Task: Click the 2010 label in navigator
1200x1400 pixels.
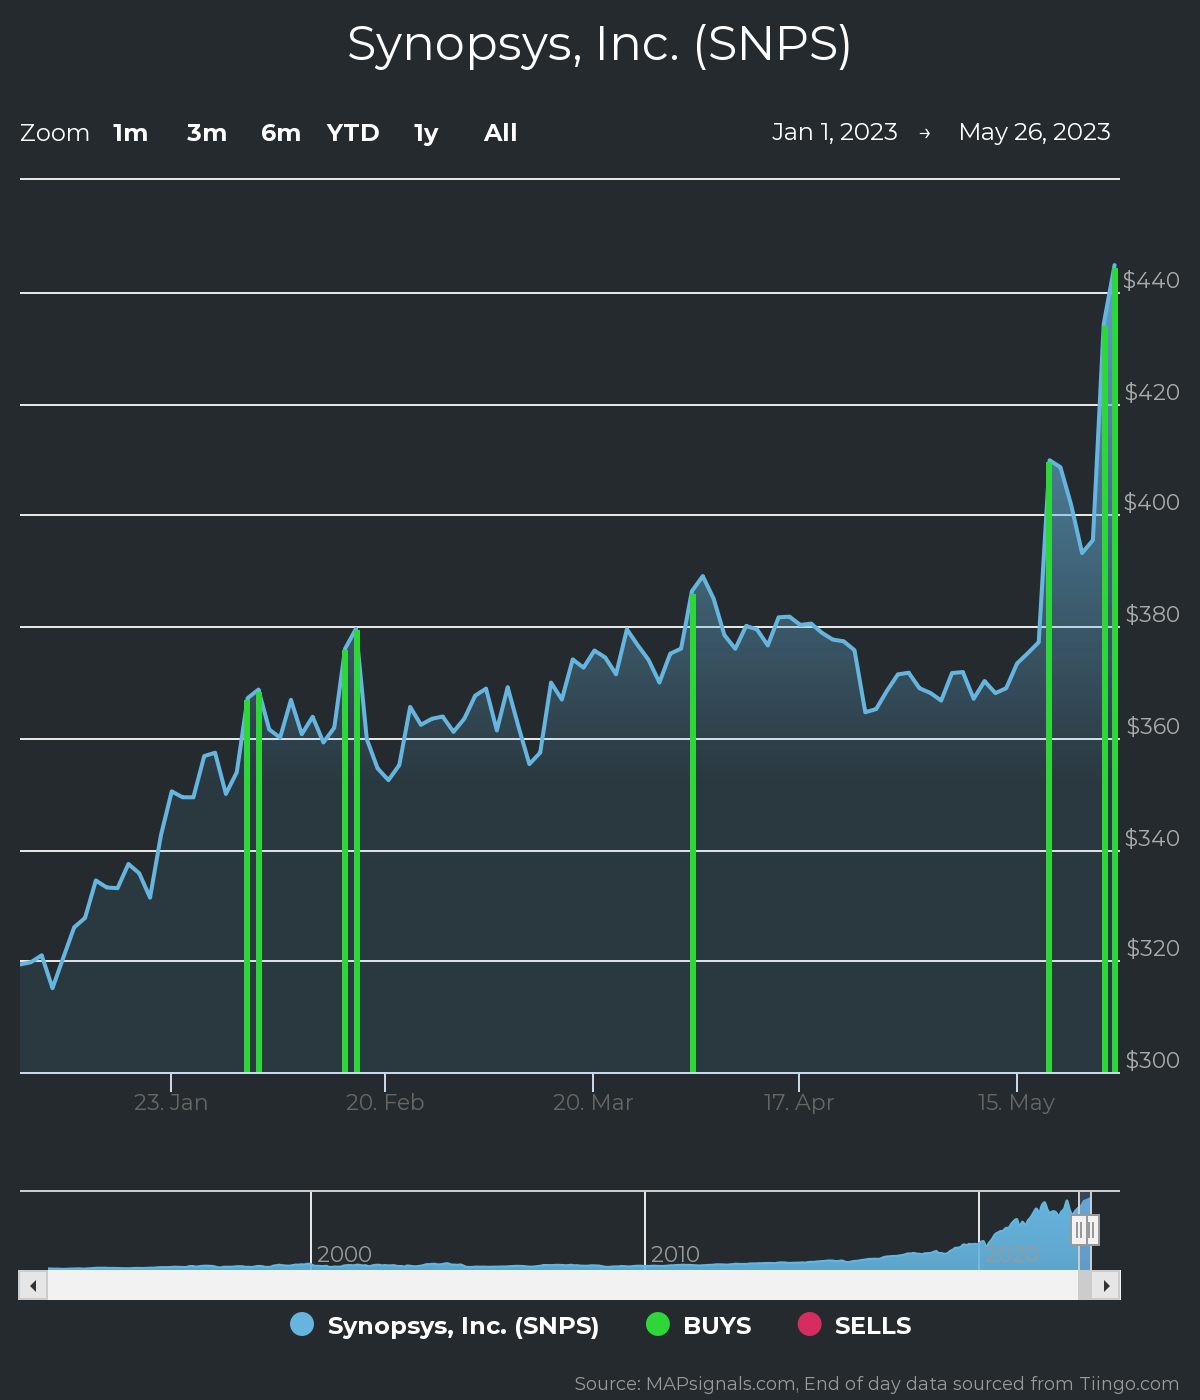Action: (675, 1254)
